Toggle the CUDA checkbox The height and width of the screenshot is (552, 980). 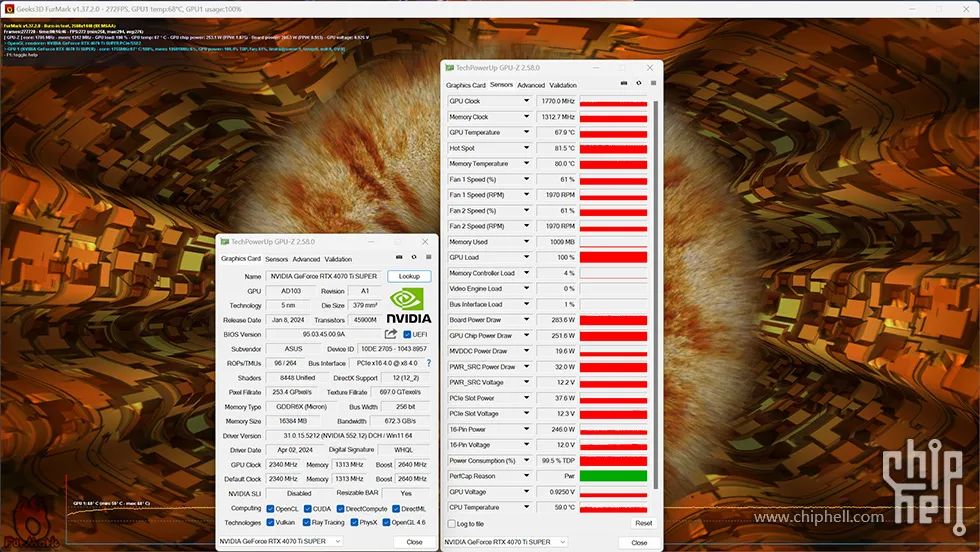pyautogui.click(x=307, y=509)
